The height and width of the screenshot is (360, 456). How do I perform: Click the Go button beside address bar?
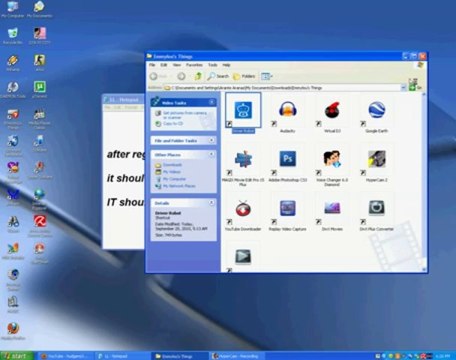415,88
